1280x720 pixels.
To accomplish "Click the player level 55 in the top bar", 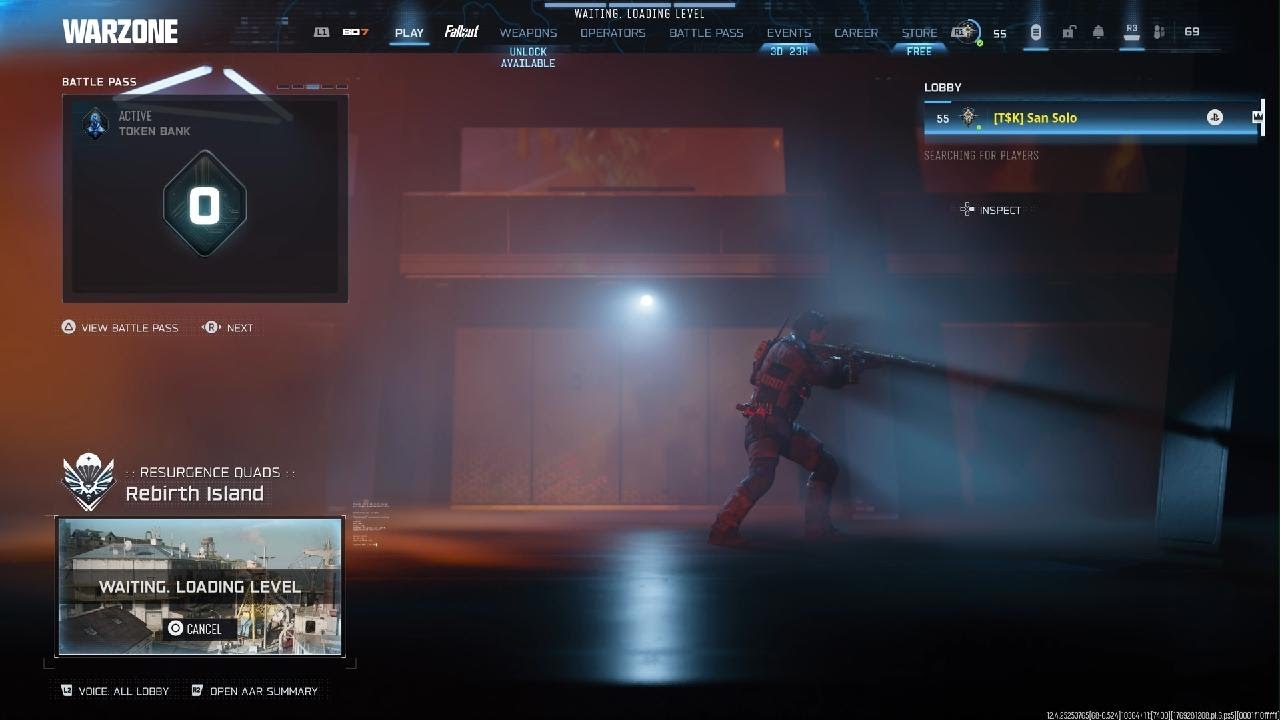I will (x=1000, y=33).
